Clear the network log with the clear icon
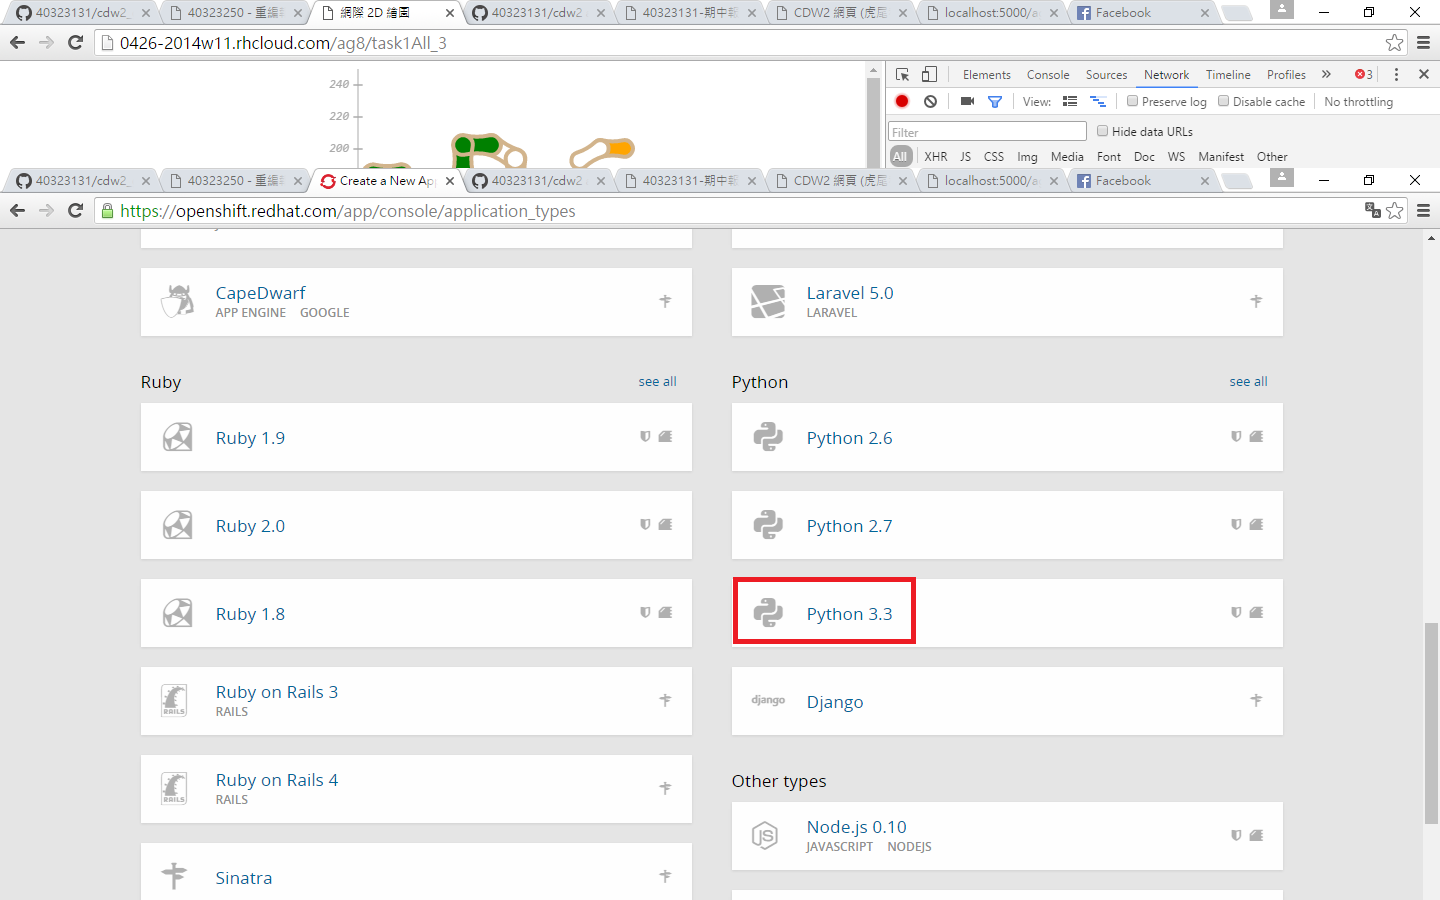The height and width of the screenshot is (900, 1440). click(931, 101)
